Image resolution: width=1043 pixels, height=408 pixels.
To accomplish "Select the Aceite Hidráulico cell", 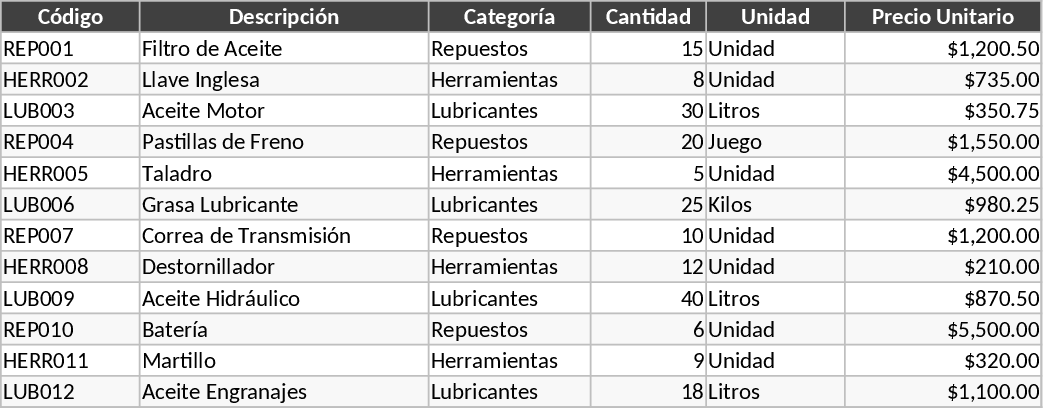I will (284, 298).
